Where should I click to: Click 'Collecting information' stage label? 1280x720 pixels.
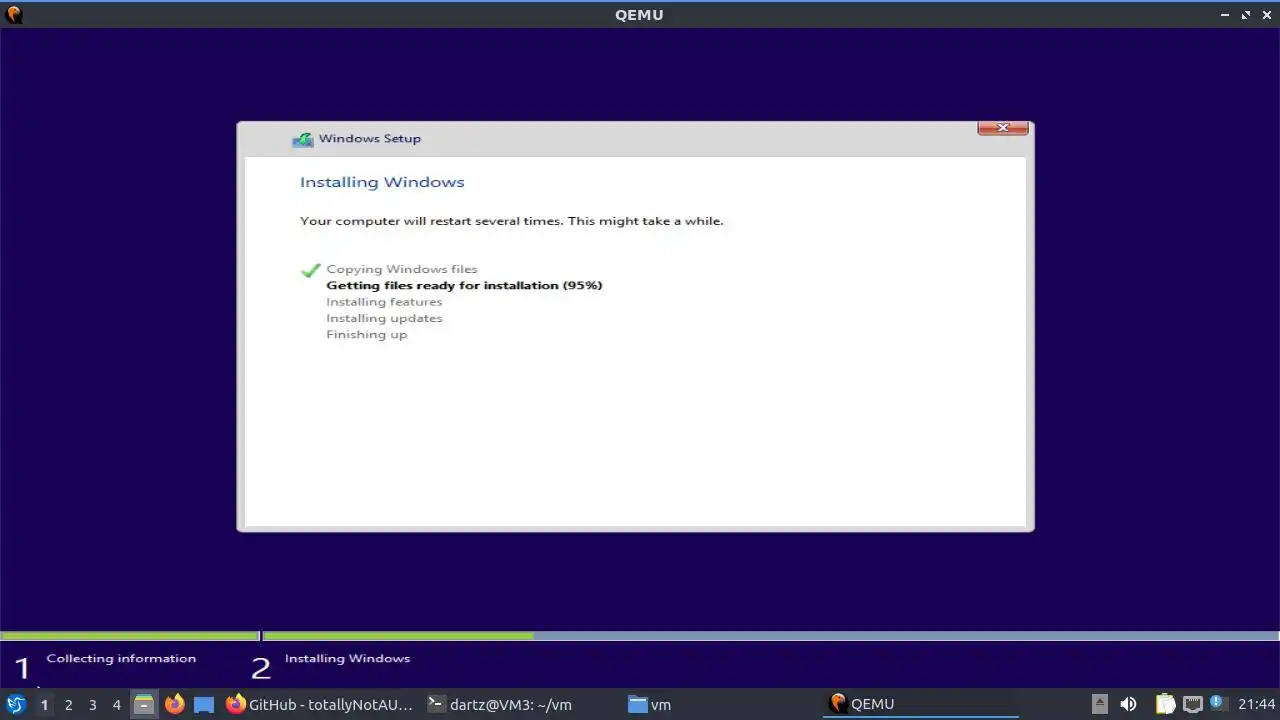pos(121,658)
